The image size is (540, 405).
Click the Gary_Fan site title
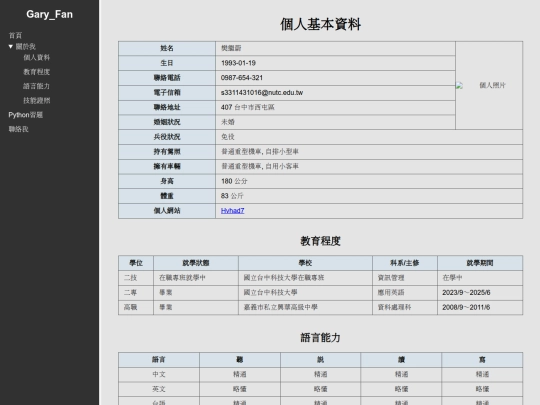[x=50, y=14]
